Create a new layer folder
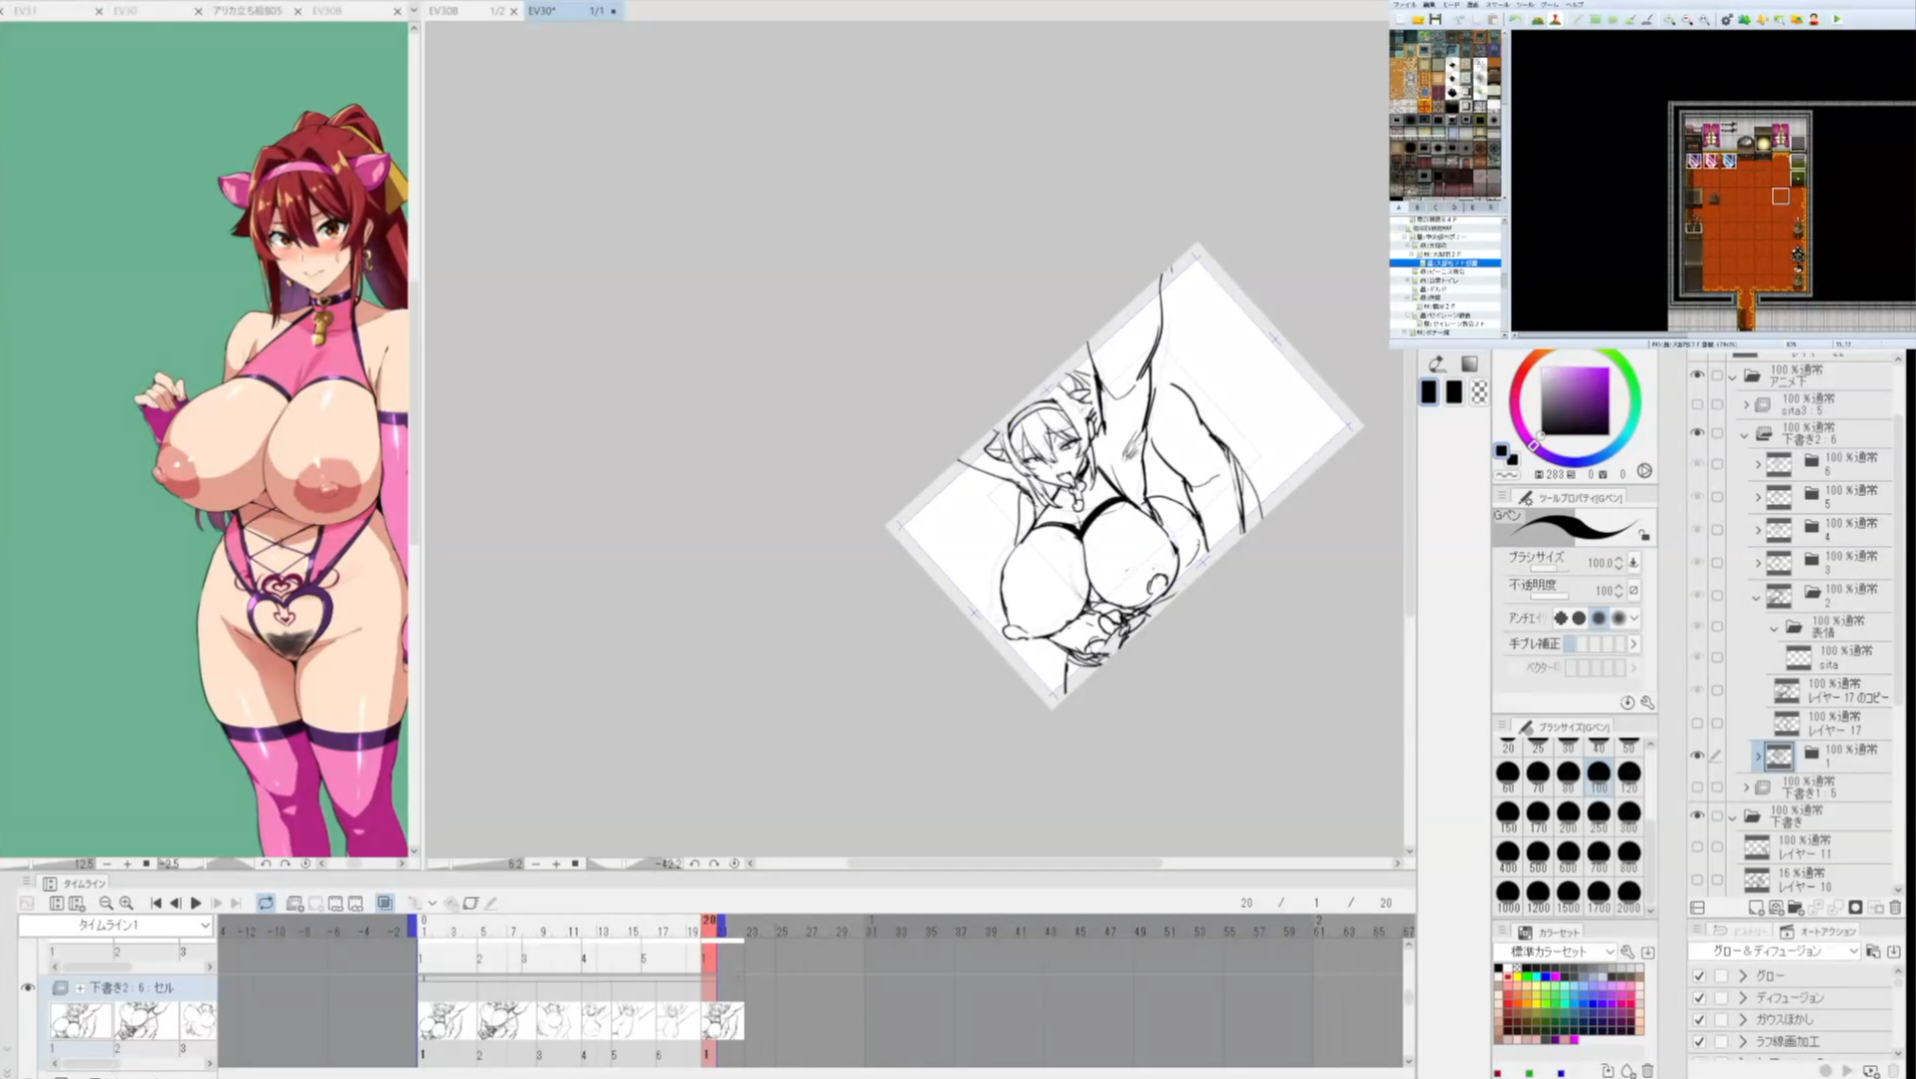1916x1079 pixels. (x=1795, y=908)
